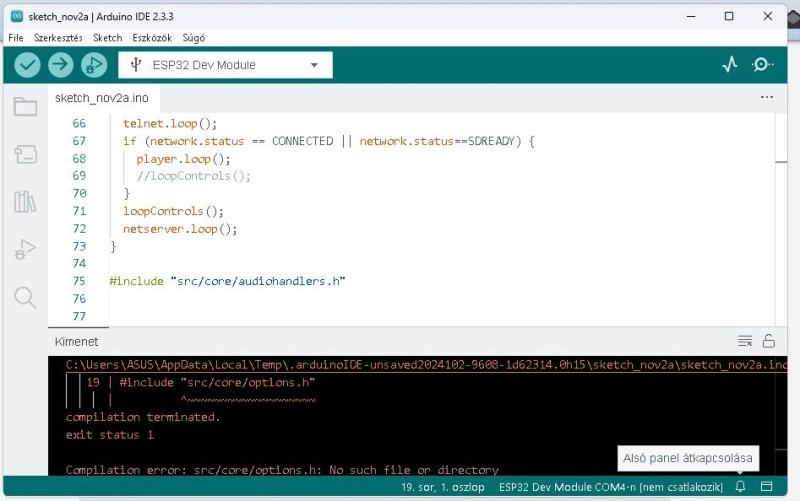This screenshot has height=501, width=800.
Task: Click 'ESP32 Dev Module COM4-n' in the status bar
Action: click(611, 487)
